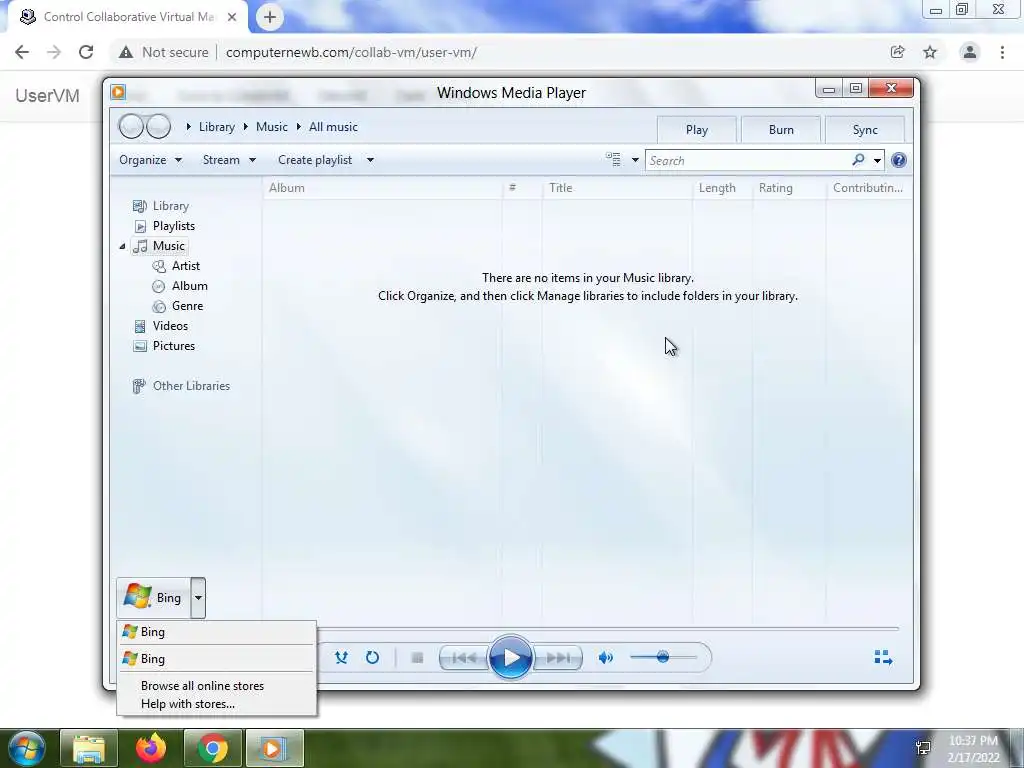Viewport: 1024px width, 768px height.
Task: Click the seek bar above the playback controls
Action: pos(607,628)
